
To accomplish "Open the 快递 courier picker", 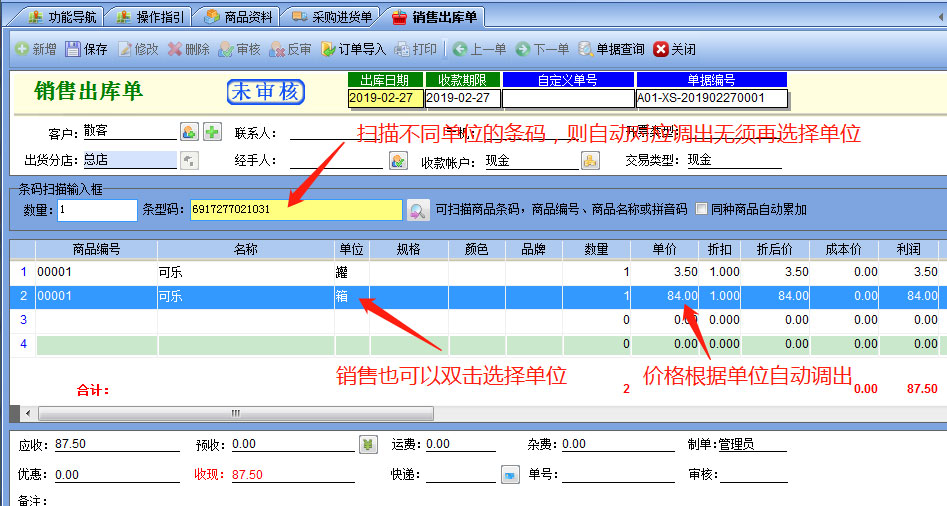I will 509,474.
